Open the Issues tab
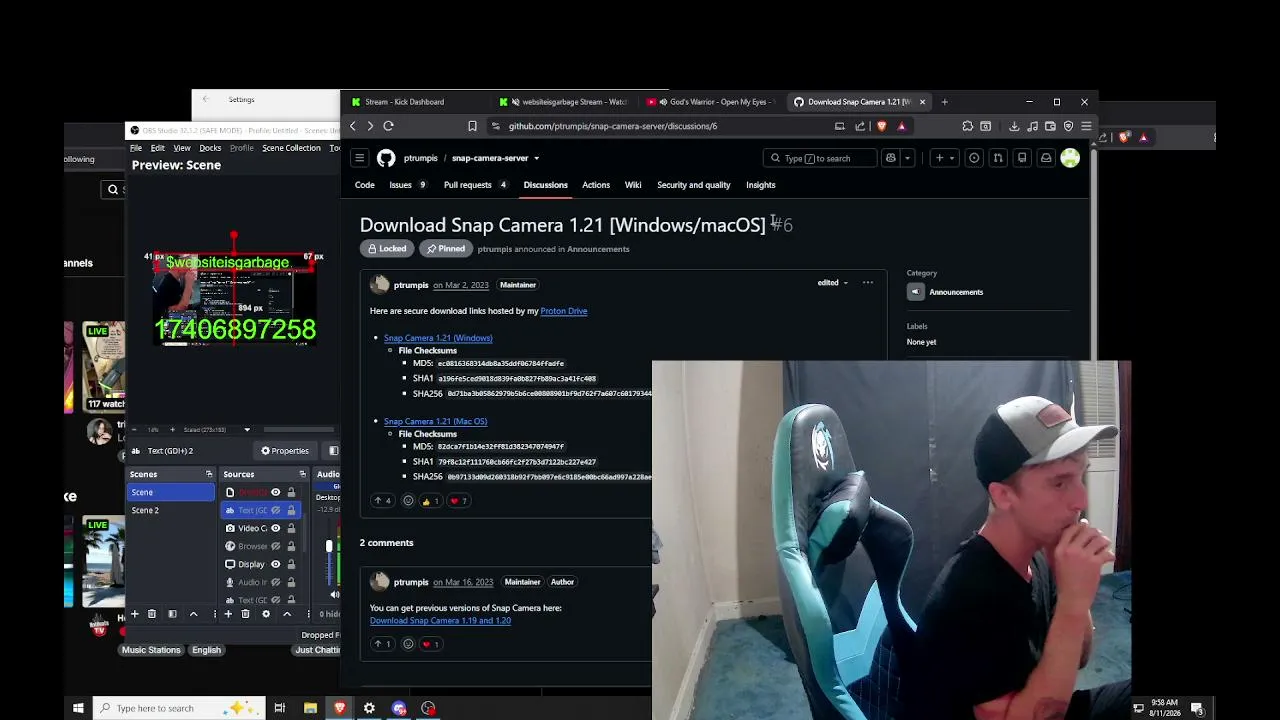Screen dimensions: 1280x720 click(408, 185)
